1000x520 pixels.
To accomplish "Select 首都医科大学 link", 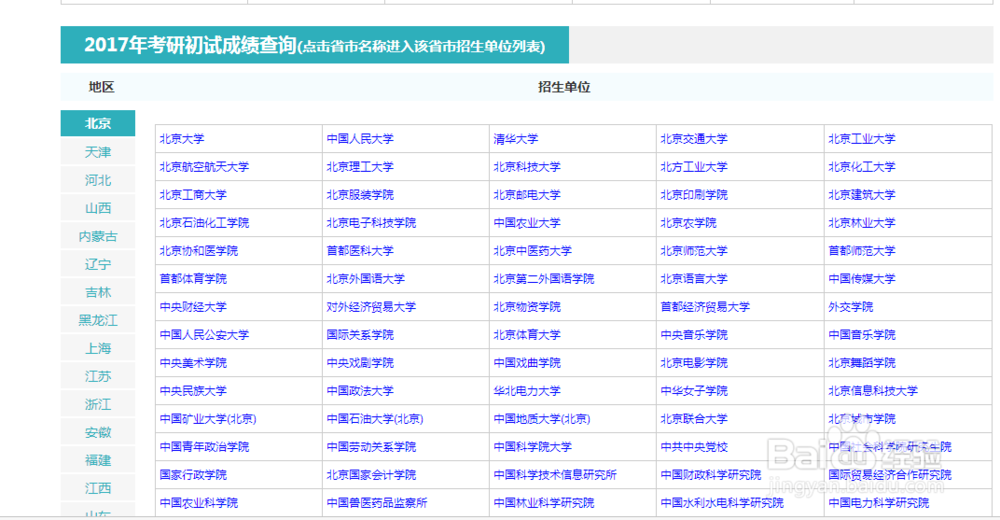I will pyautogui.click(x=360, y=251).
